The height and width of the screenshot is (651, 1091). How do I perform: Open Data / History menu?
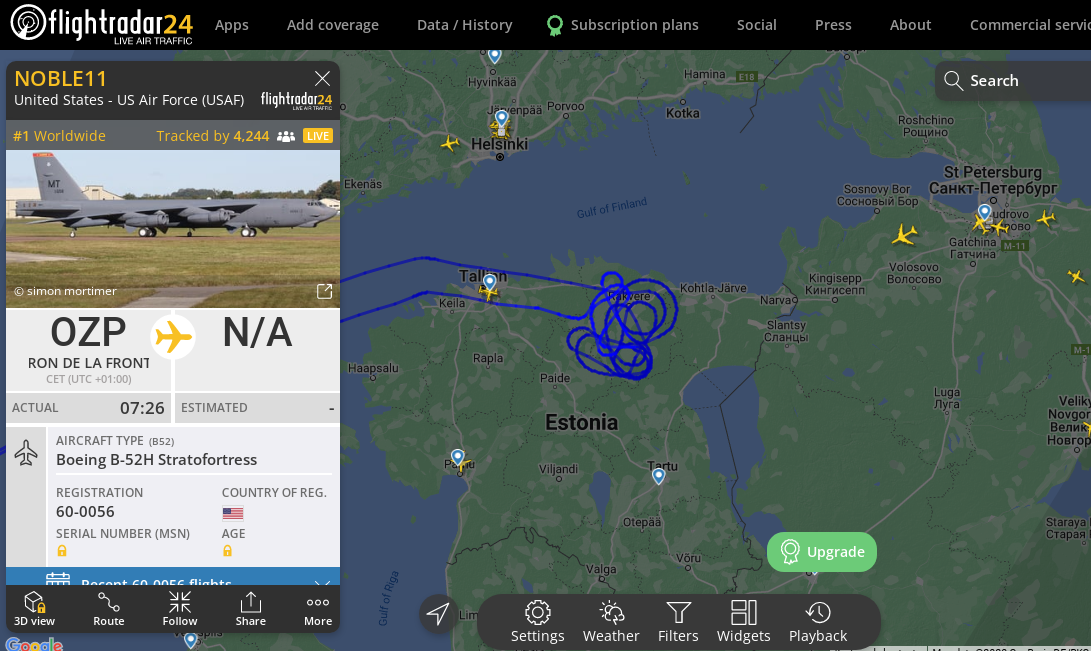click(x=464, y=25)
